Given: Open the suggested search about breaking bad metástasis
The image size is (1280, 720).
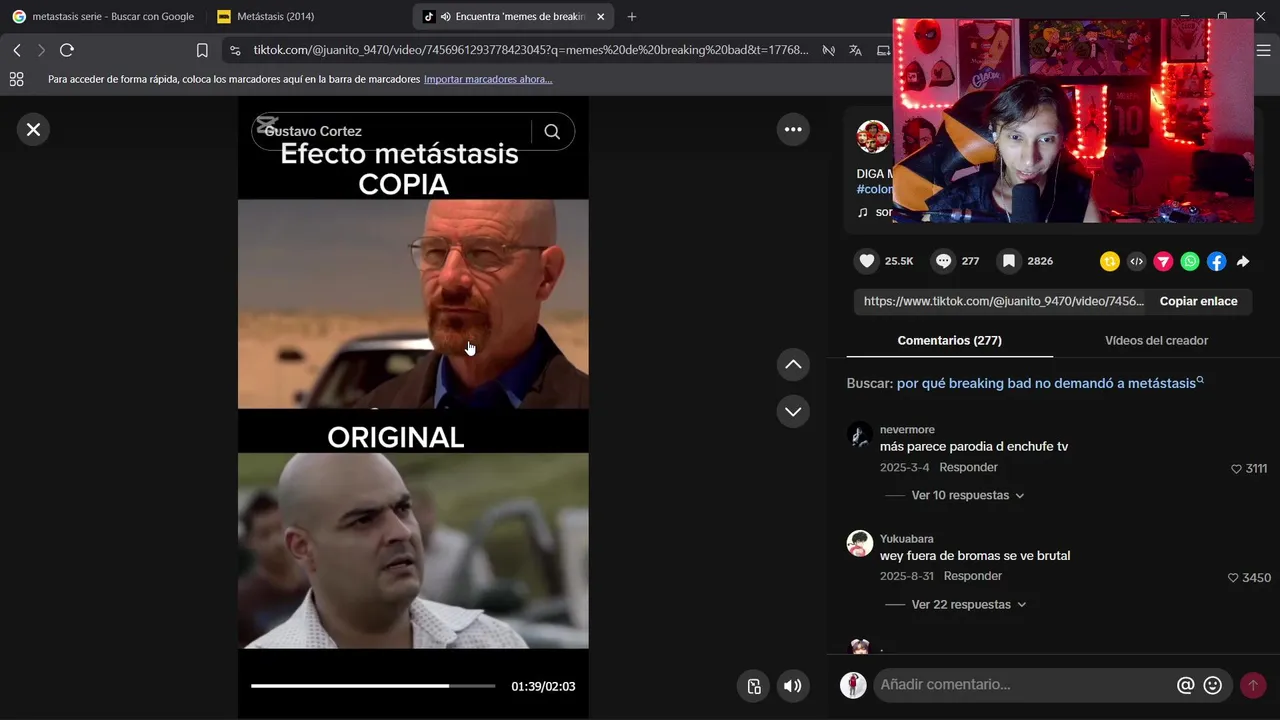Looking at the screenshot, I should [1050, 383].
